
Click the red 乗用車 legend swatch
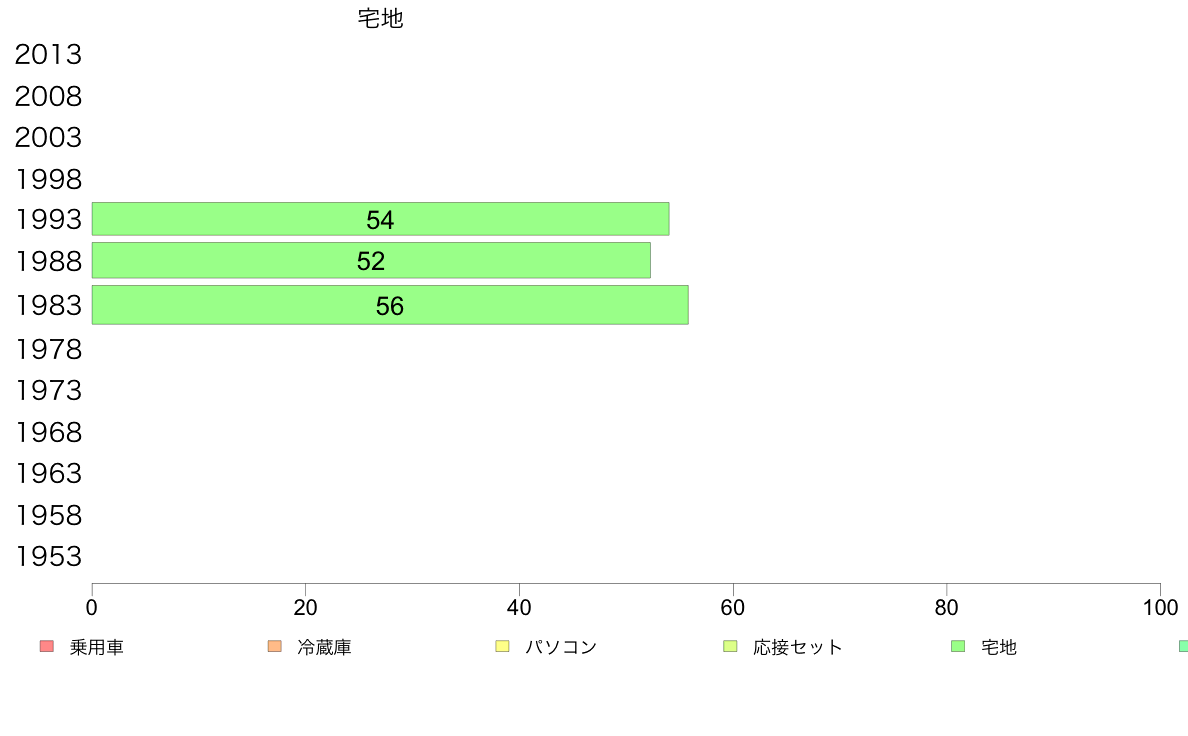click(x=47, y=646)
